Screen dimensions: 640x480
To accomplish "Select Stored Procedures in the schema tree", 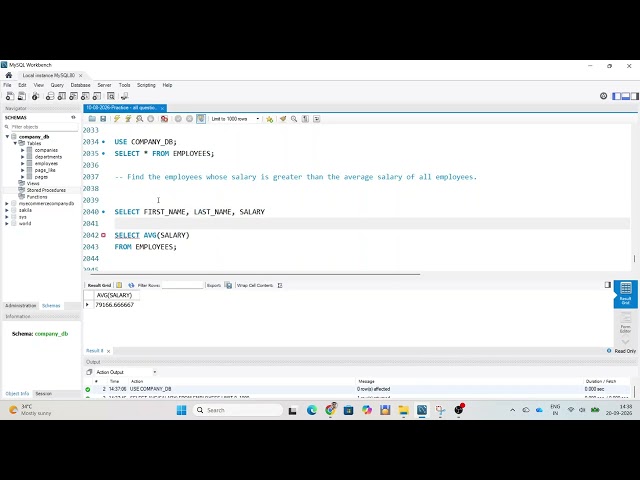I will 46,190.
